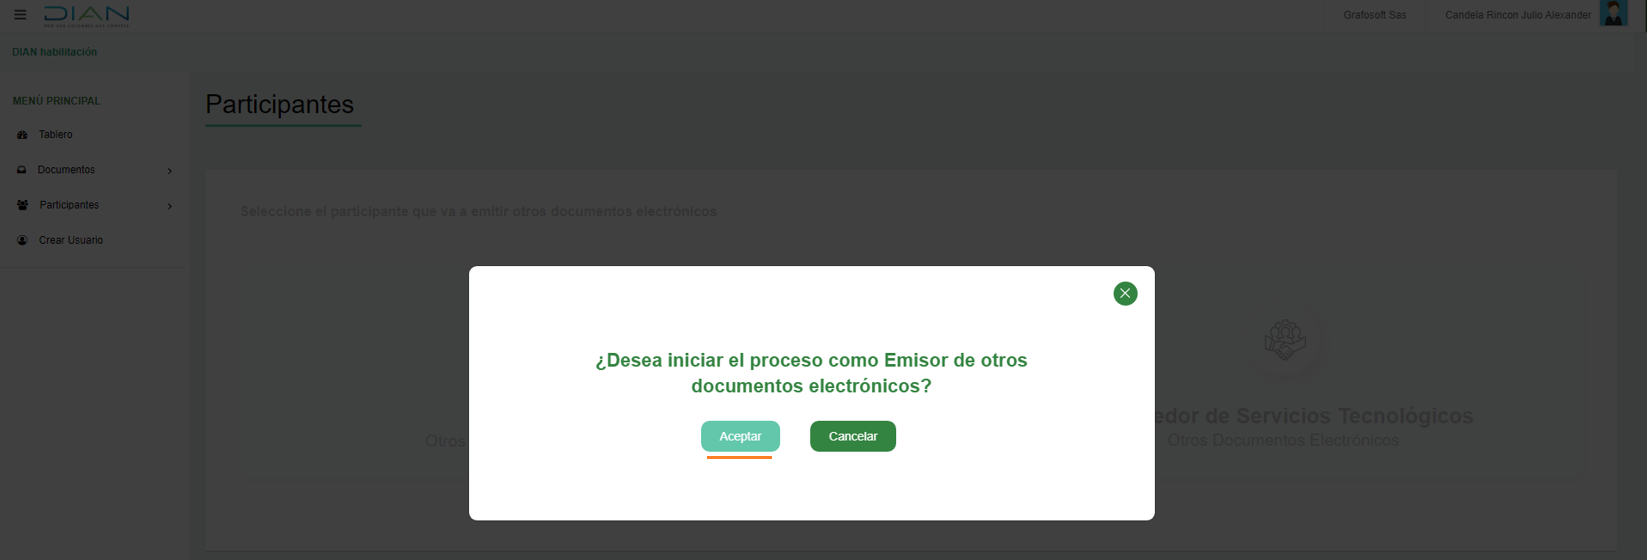This screenshot has height=560, width=1647.
Task: Click the DIAN habilitación link
Action: pos(55,52)
